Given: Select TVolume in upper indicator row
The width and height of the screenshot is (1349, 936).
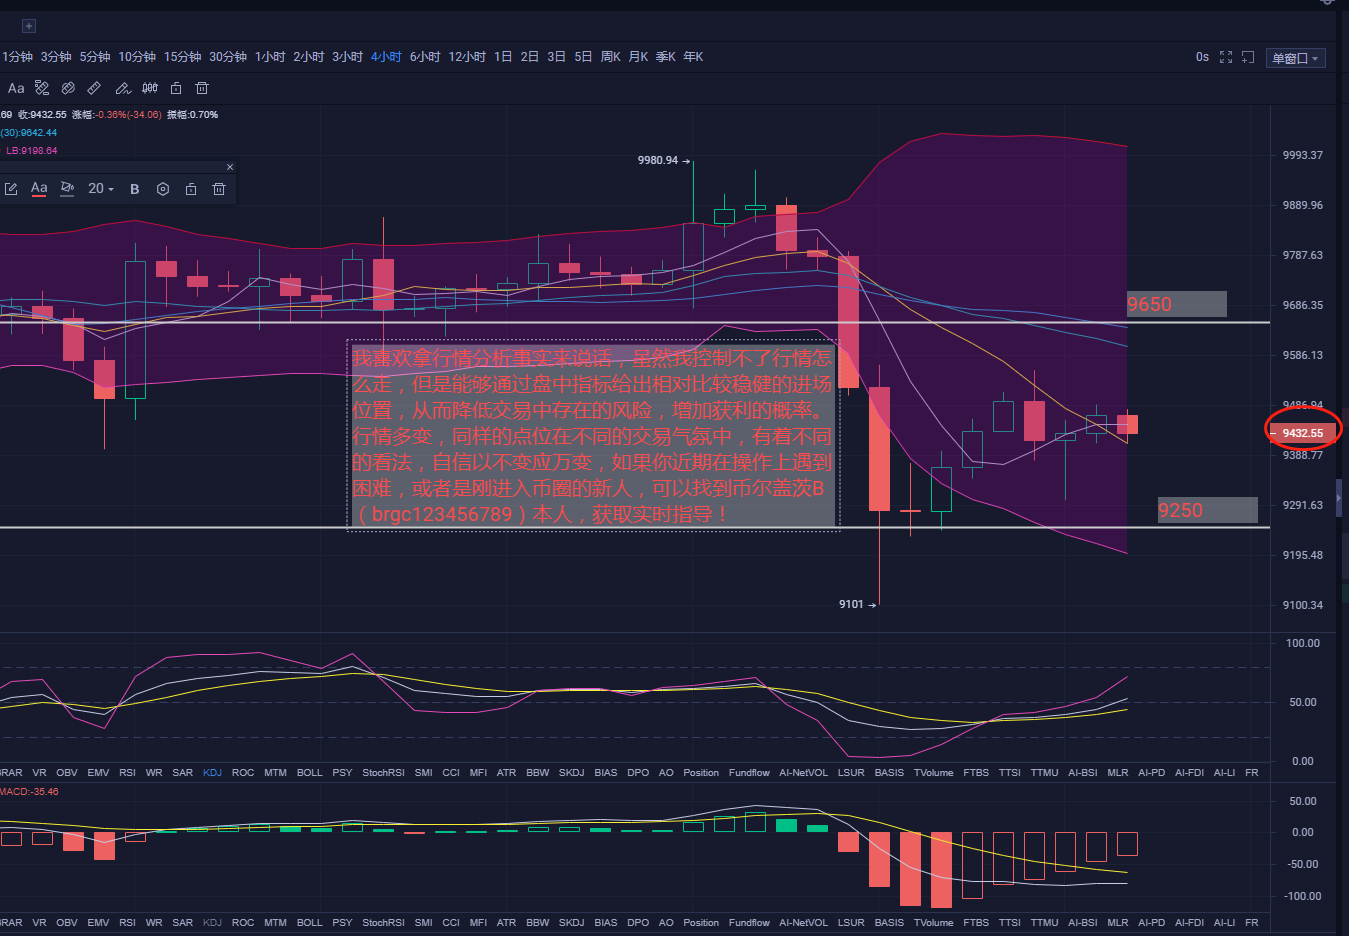Looking at the screenshot, I should coord(933,773).
